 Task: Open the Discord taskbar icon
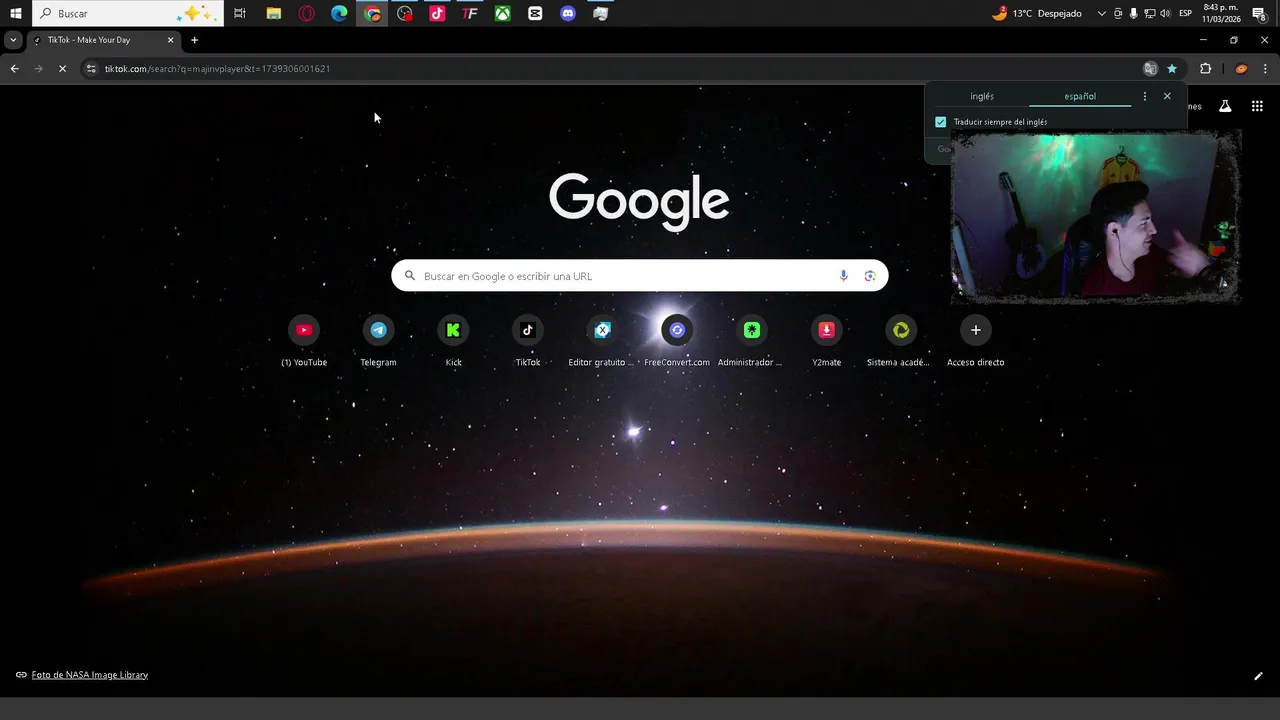click(x=568, y=13)
